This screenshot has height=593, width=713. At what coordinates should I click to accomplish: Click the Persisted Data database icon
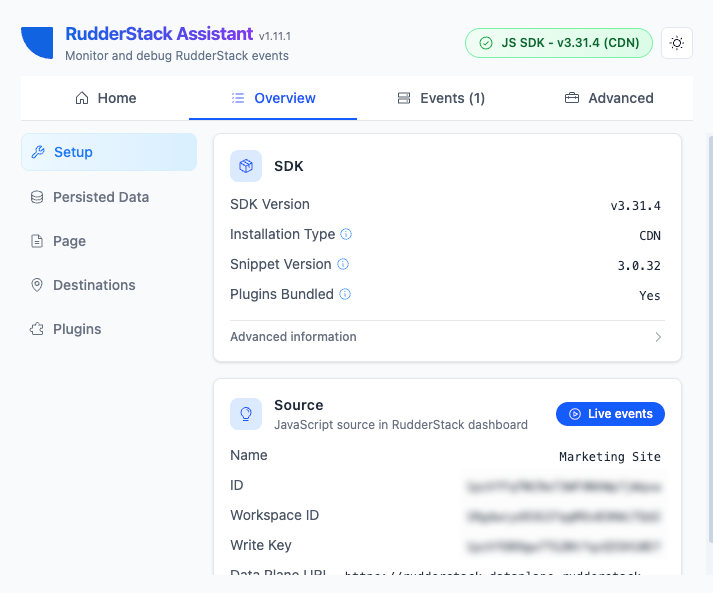pyautogui.click(x=37, y=197)
